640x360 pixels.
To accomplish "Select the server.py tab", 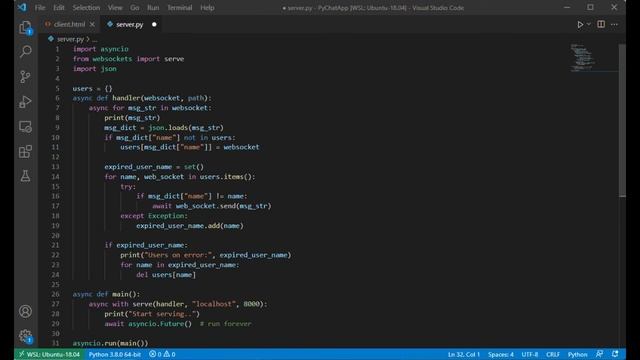I will [129, 24].
